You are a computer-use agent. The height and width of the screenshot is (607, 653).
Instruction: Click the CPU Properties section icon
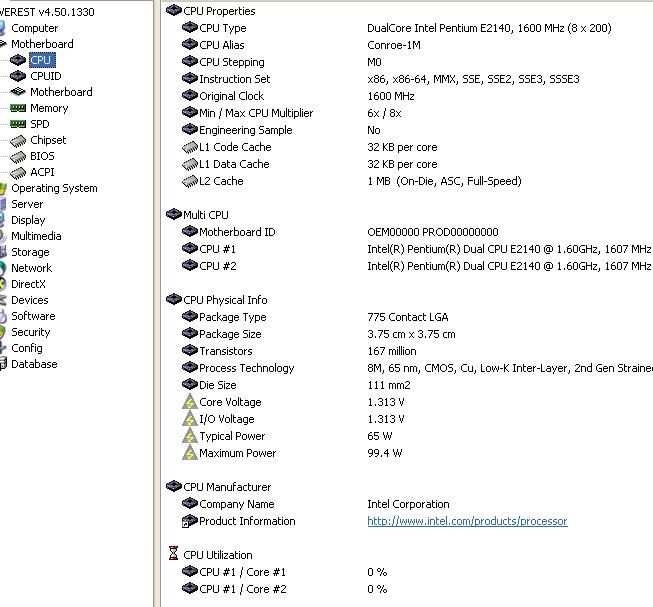click(x=174, y=10)
